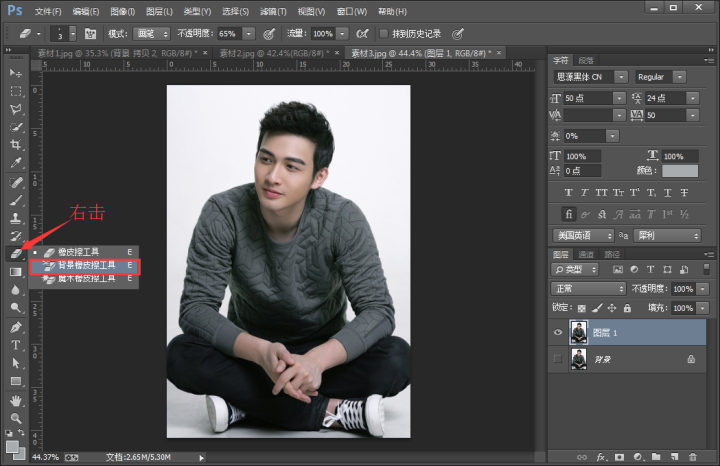
Task: Click the delete layer trash icon
Action: [x=692, y=456]
